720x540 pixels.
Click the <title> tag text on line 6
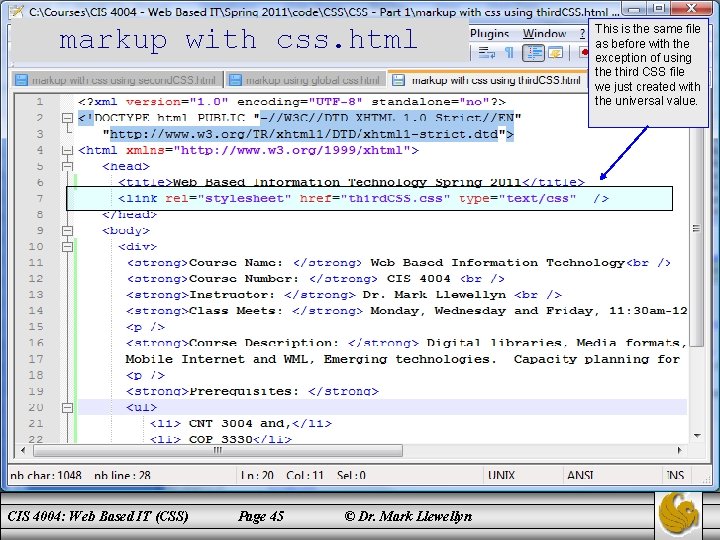pos(145,182)
